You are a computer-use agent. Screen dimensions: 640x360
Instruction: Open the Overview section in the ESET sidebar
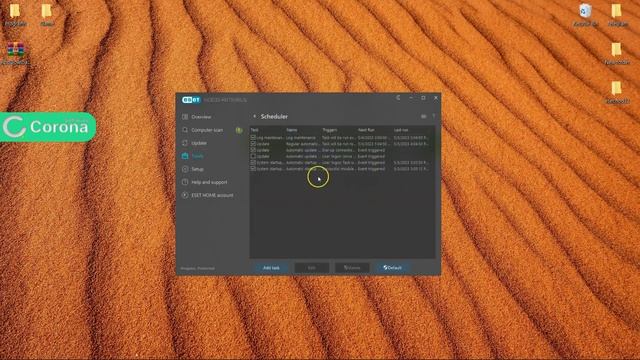tap(202, 117)
